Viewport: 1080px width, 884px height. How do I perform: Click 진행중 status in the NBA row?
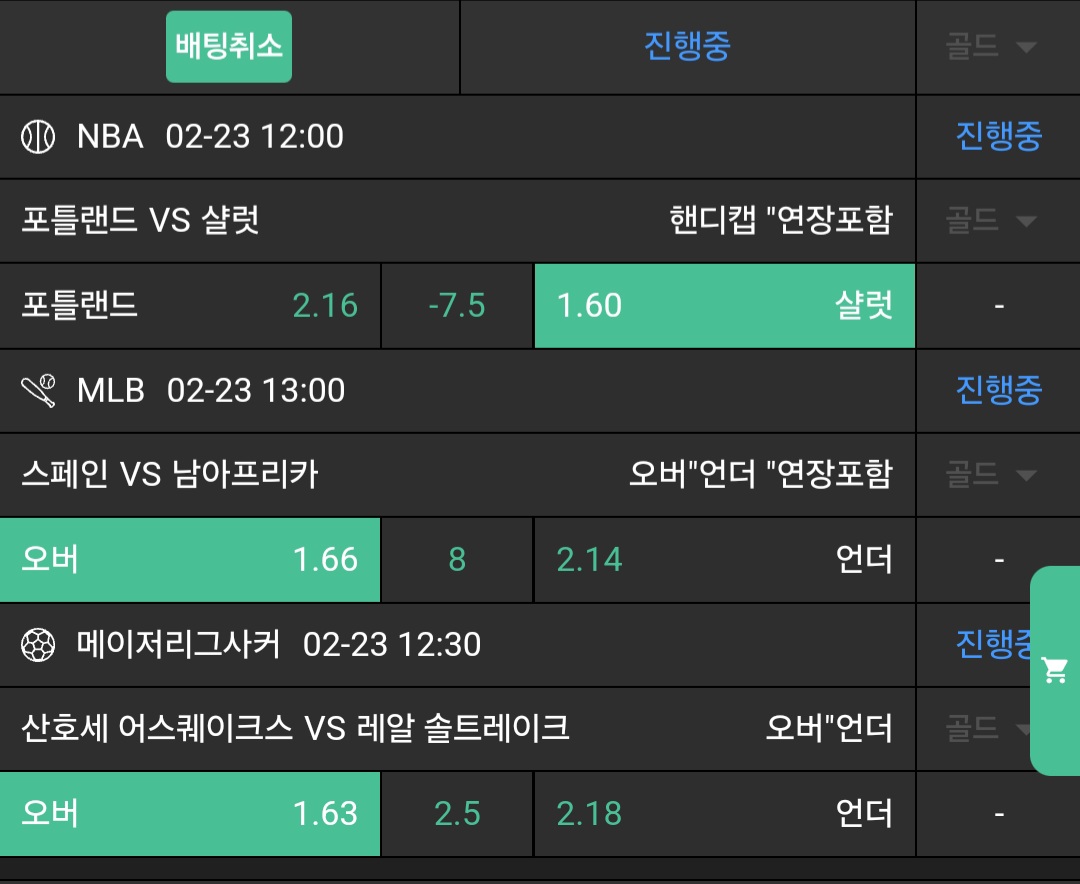coord(998,137)
